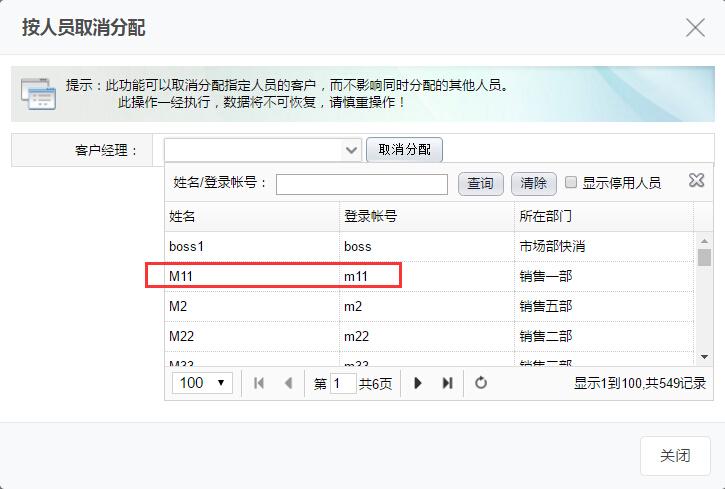725x489 pixels.
Task: Sort by the 所在部门 column header
Action: (603, 216)
